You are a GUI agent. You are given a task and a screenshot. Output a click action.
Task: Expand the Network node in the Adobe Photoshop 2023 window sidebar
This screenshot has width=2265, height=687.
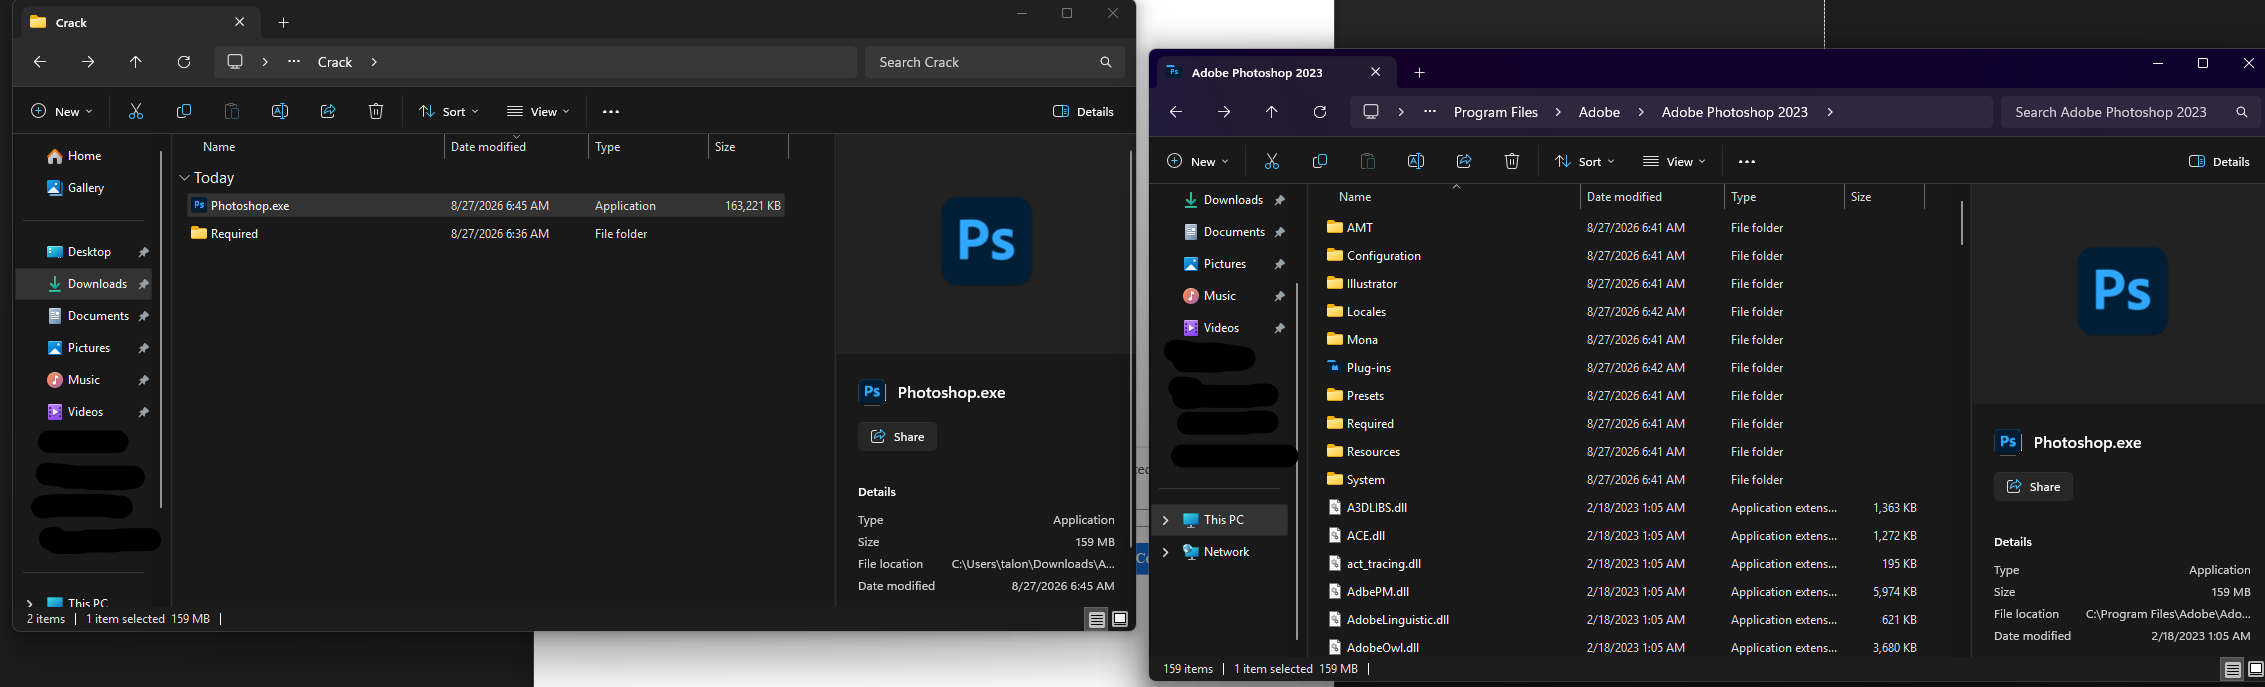point(1166,552)
